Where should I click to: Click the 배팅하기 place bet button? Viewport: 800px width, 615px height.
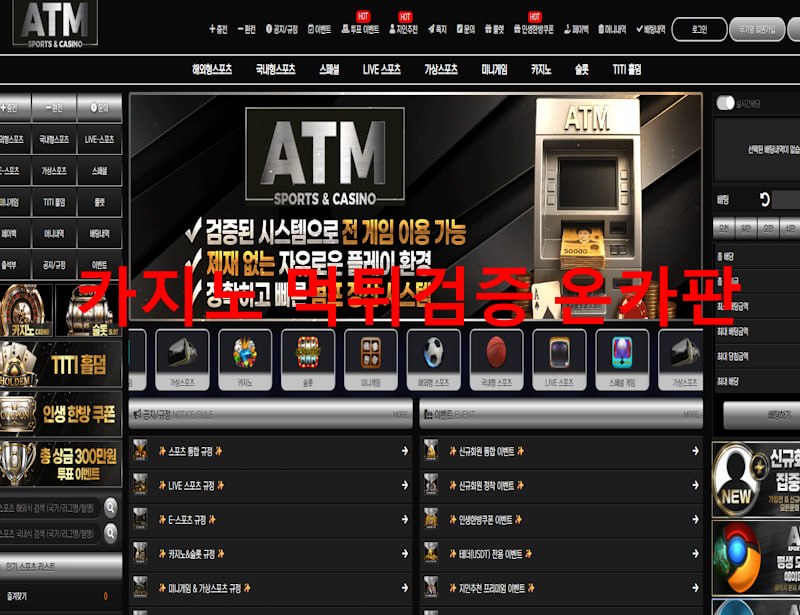[762, 415]
